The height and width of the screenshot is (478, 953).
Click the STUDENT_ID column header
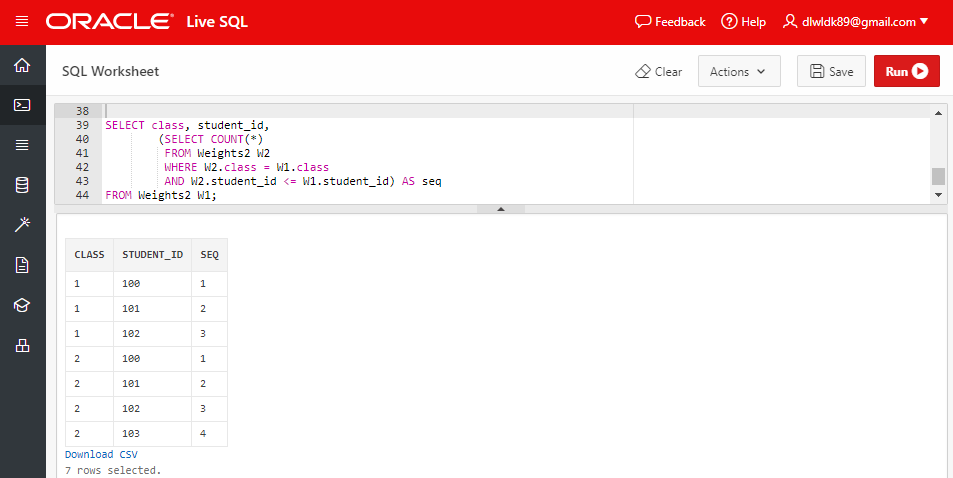click(x=153, y=255)
